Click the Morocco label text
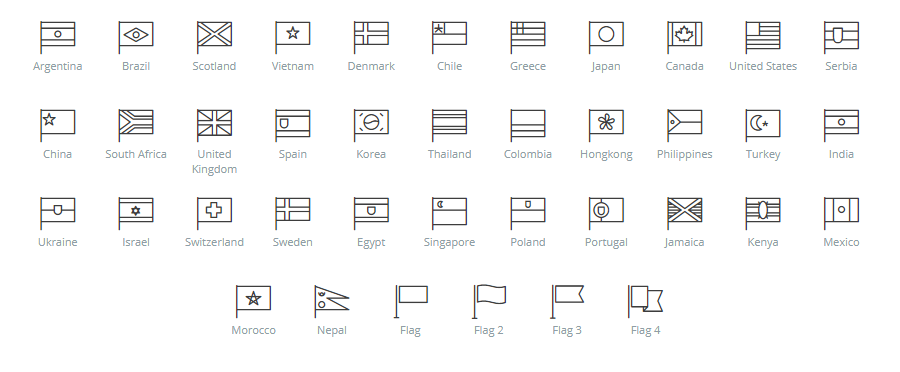Image resolution: width=900 pixels, height=372 pixels. (254, 330)
